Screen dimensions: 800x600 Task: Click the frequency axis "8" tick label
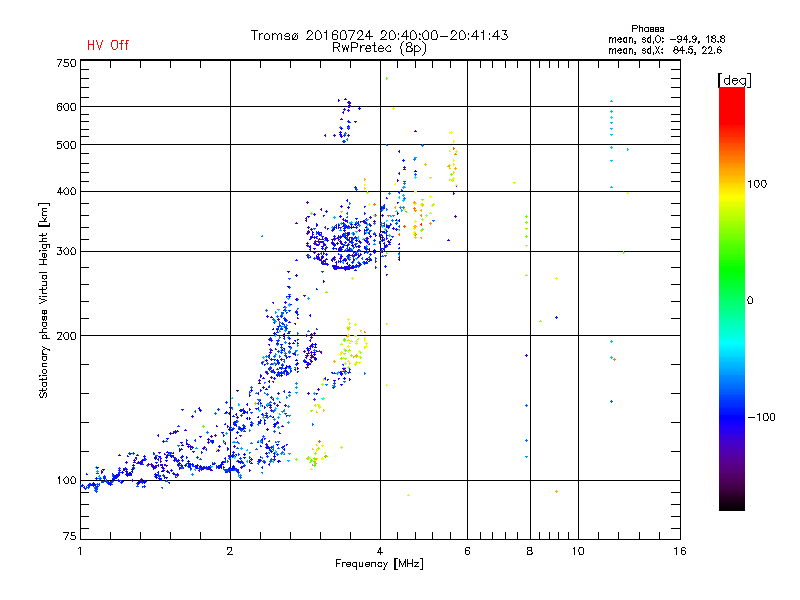coord(530,551)
